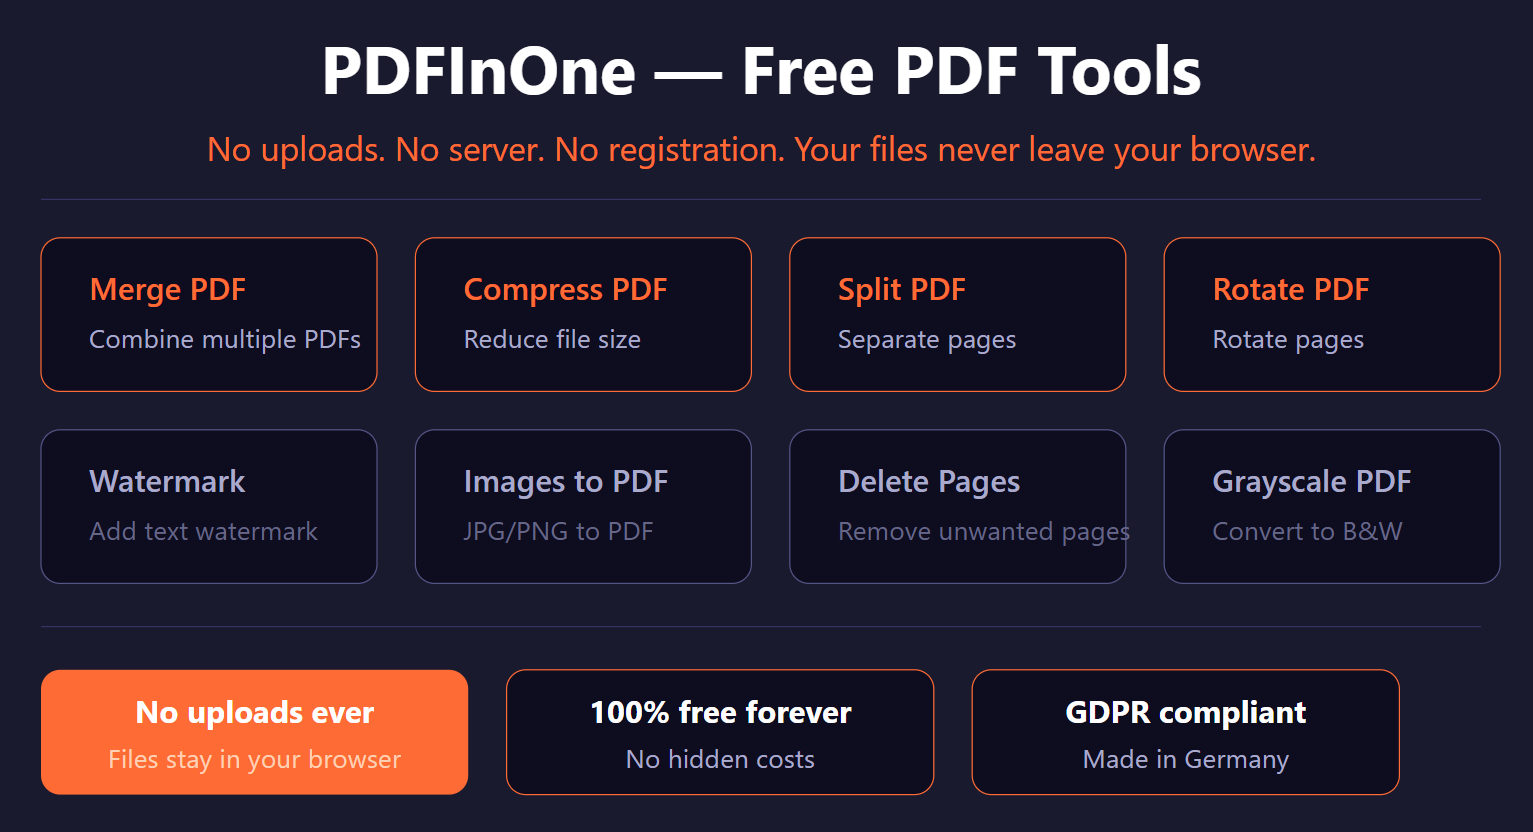The height and width of the screenshot is (832, 1533).
Task: Click the 'GDPR compliant' badge
Action: click(x=1185, y=731)
